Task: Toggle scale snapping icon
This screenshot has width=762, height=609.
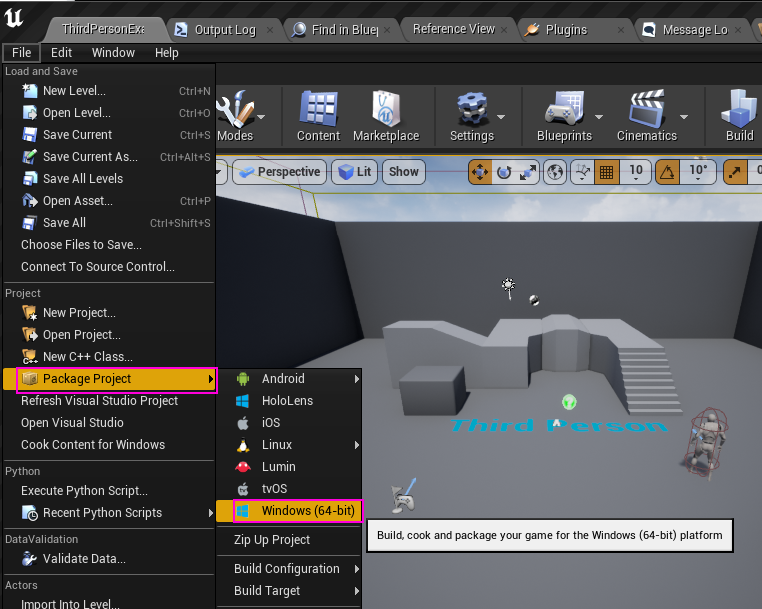Action: pyautogui.click(x=735, y=172)
